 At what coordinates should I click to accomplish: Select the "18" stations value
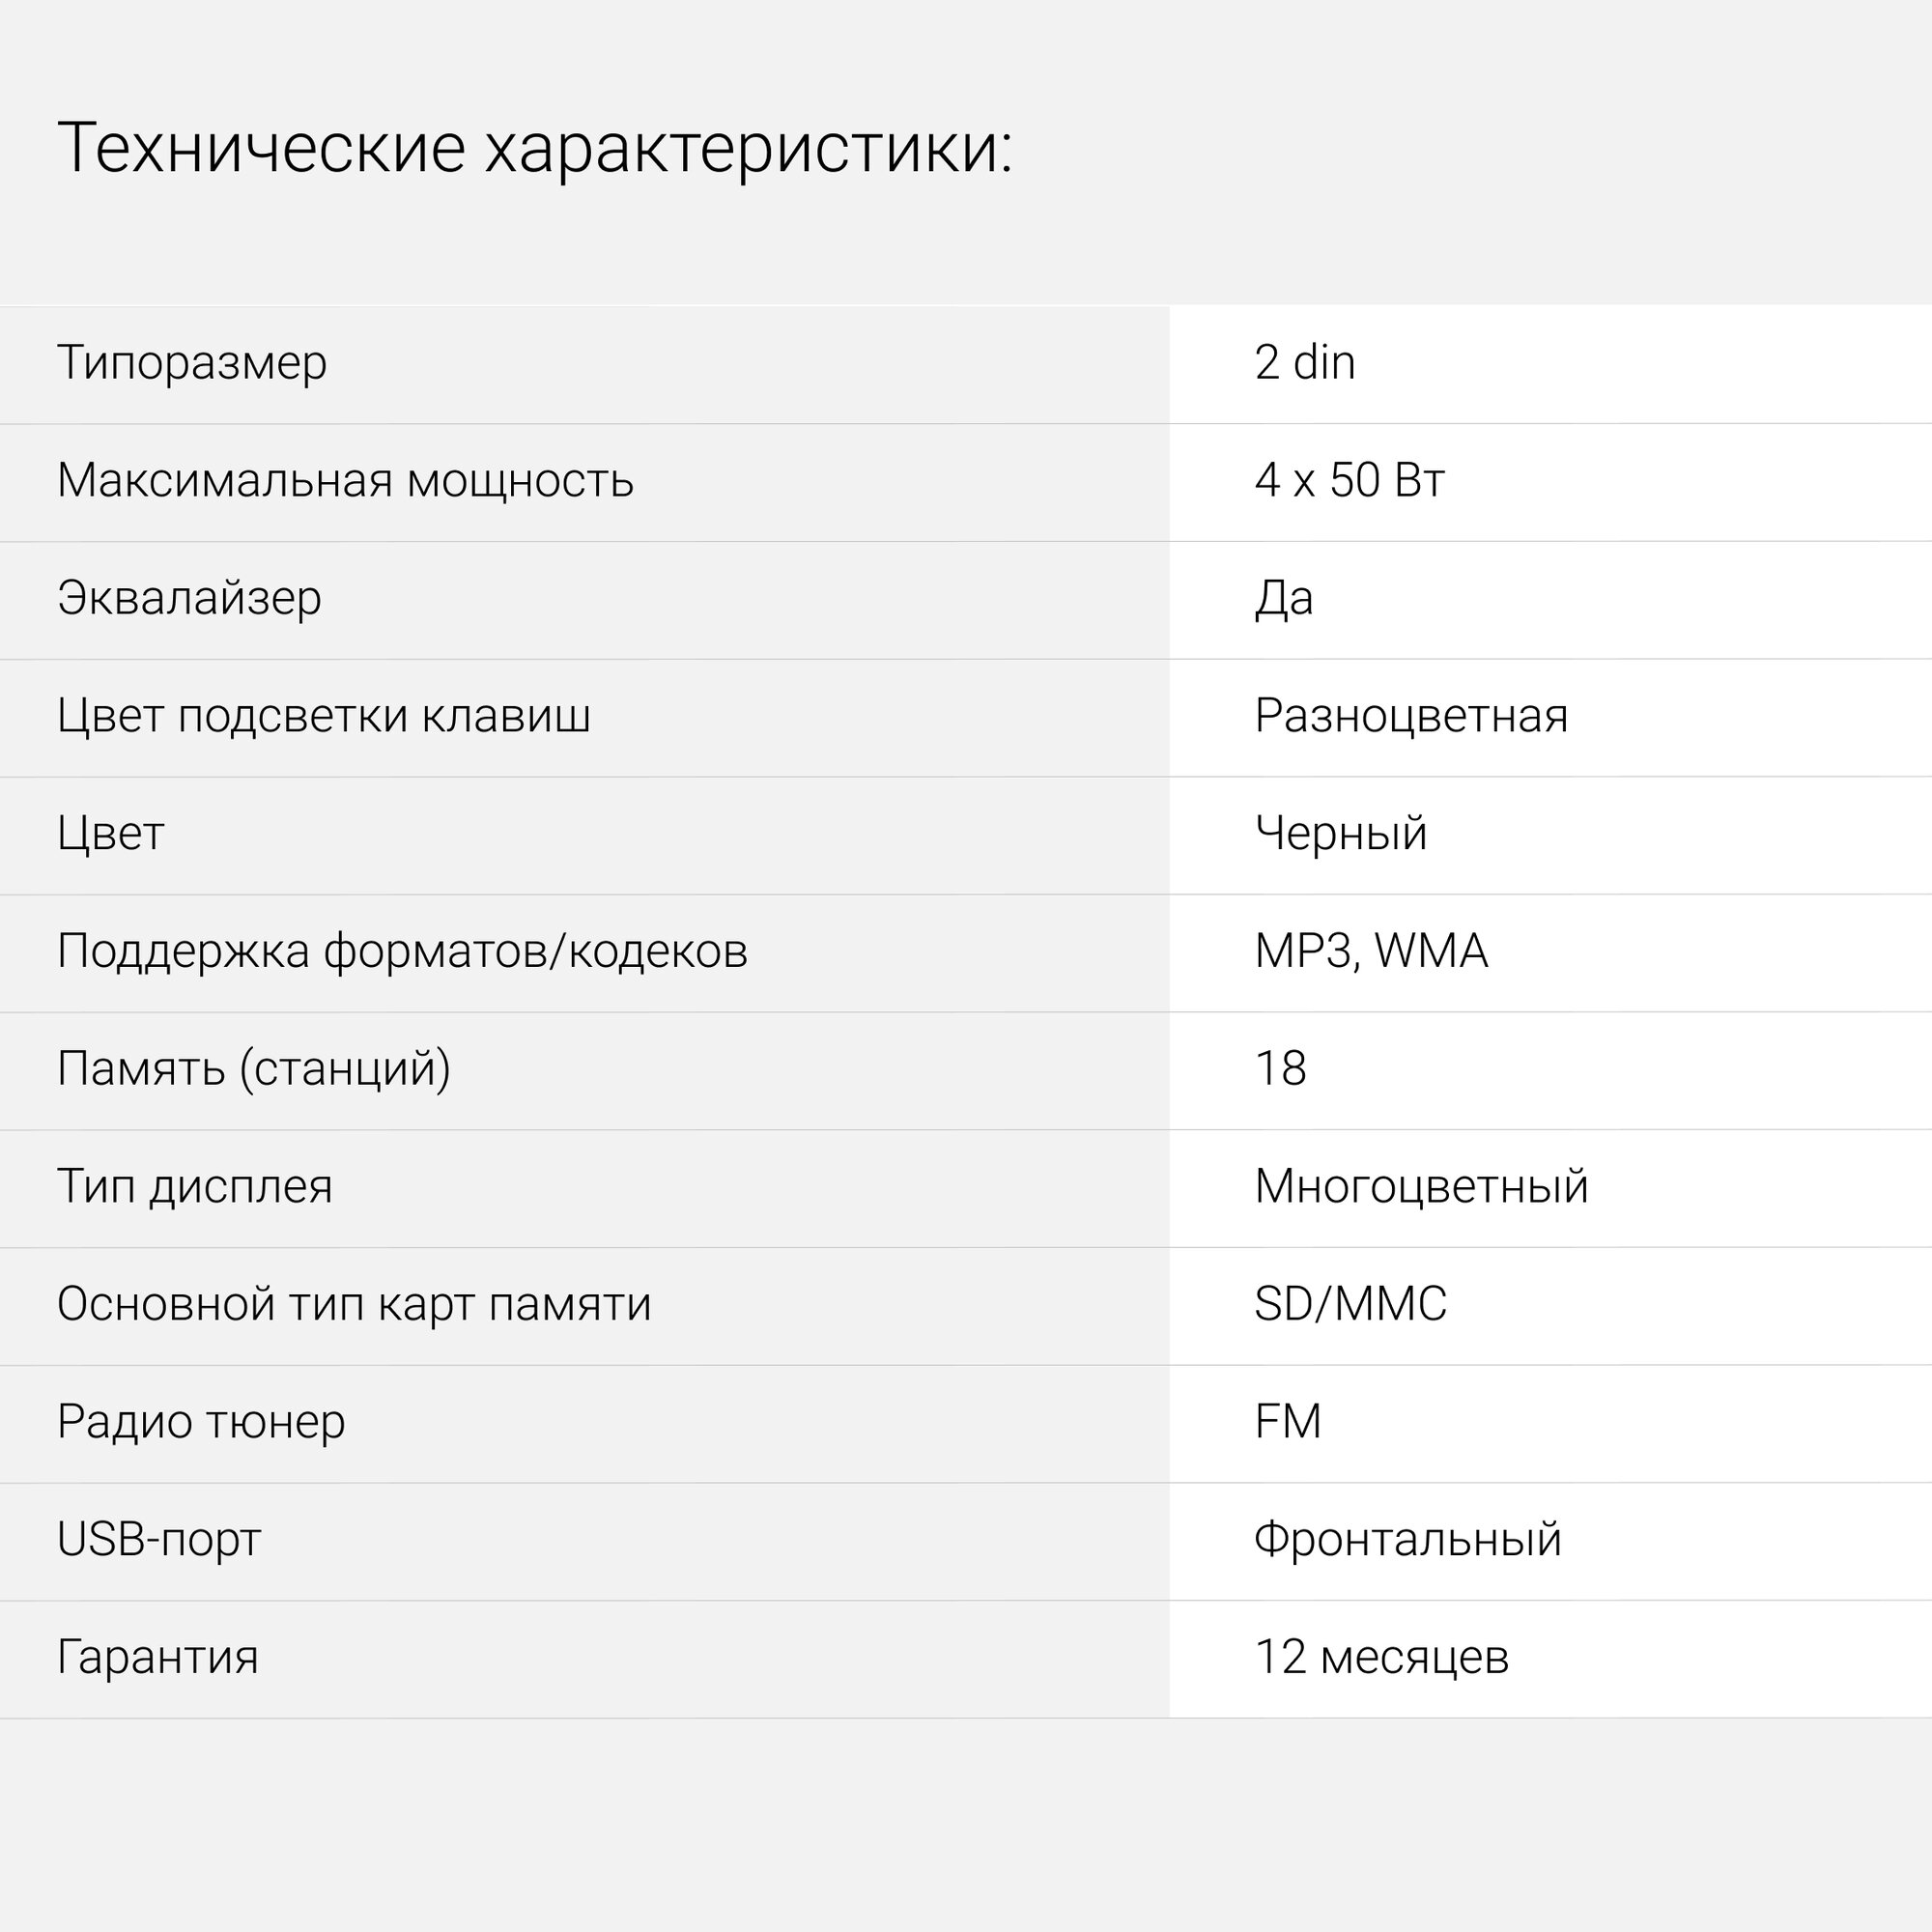pyautogui.click(x=1280, y=1069)
